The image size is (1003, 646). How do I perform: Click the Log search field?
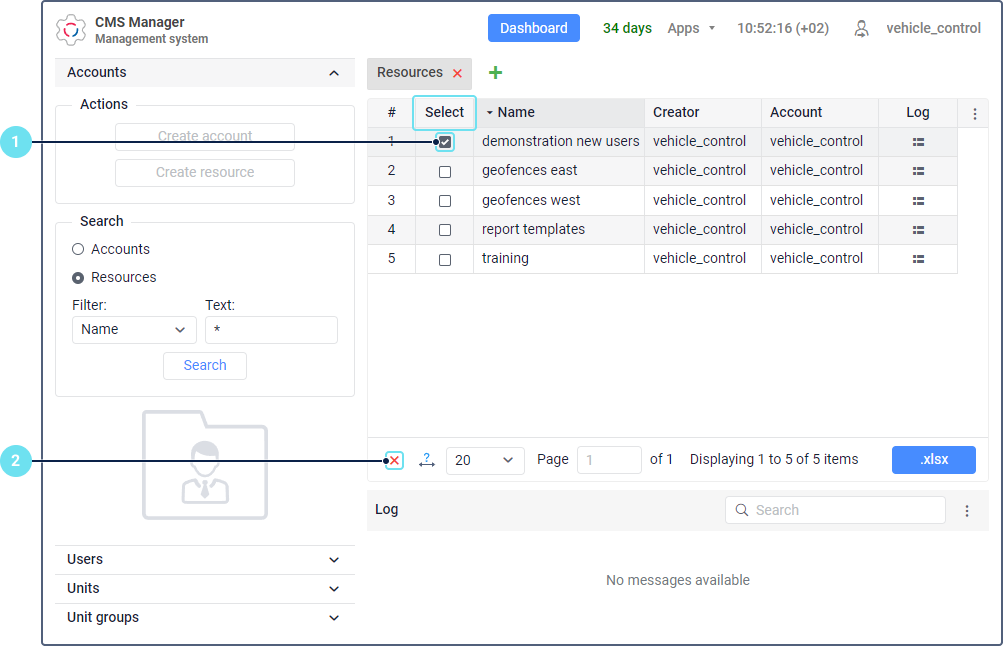845,510
